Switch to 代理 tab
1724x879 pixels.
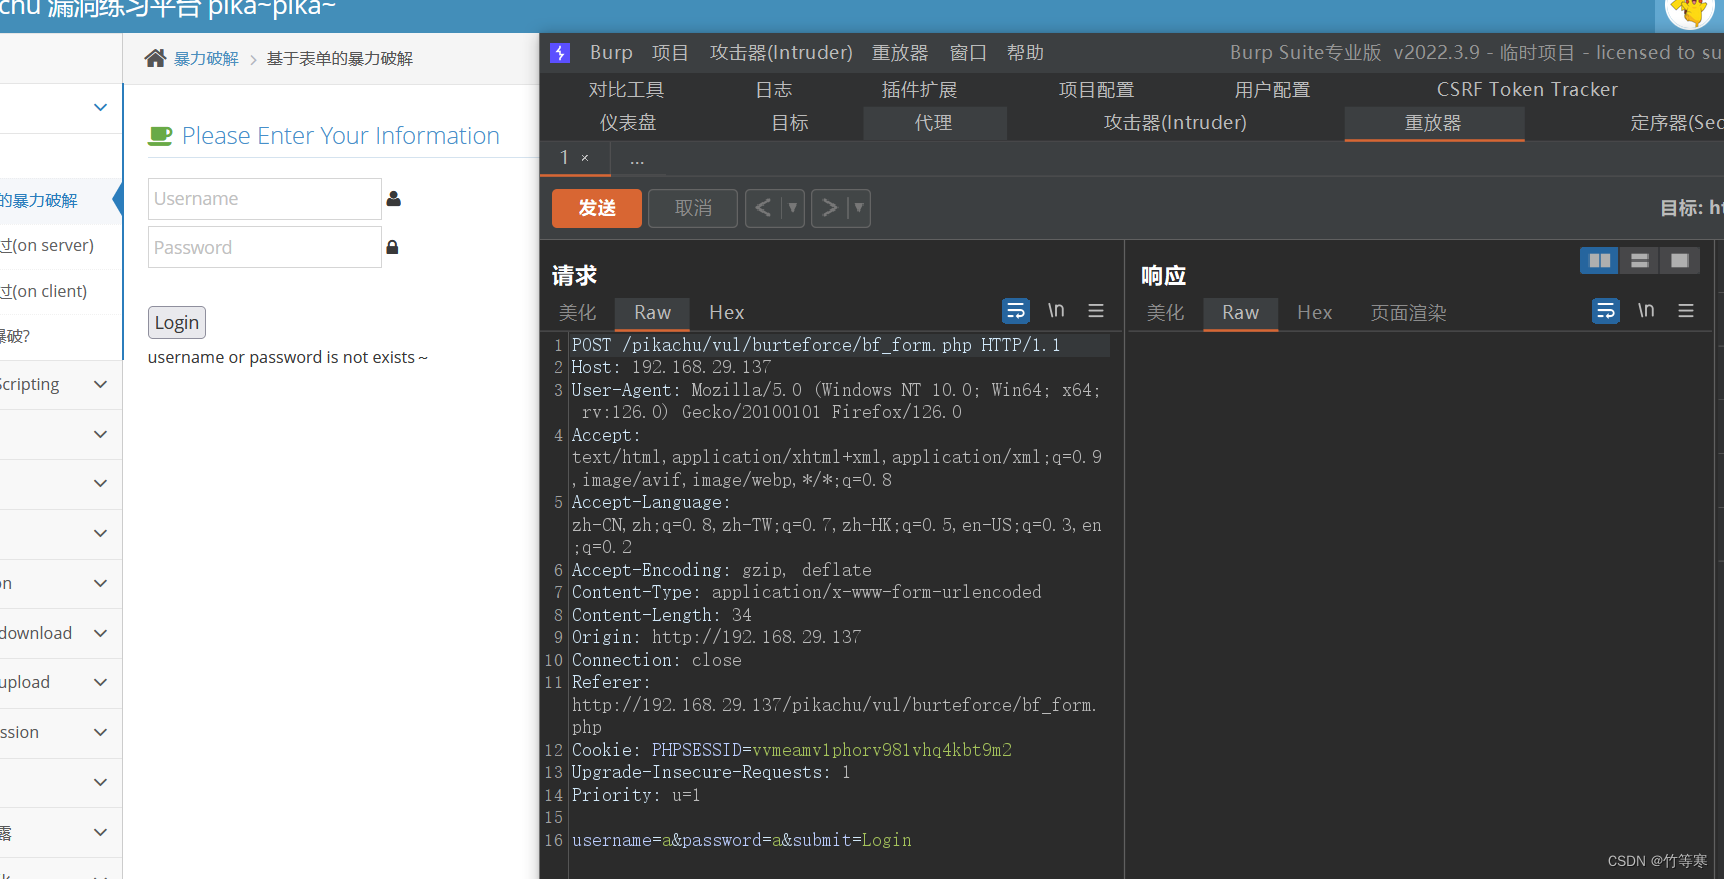coord(934,123)
